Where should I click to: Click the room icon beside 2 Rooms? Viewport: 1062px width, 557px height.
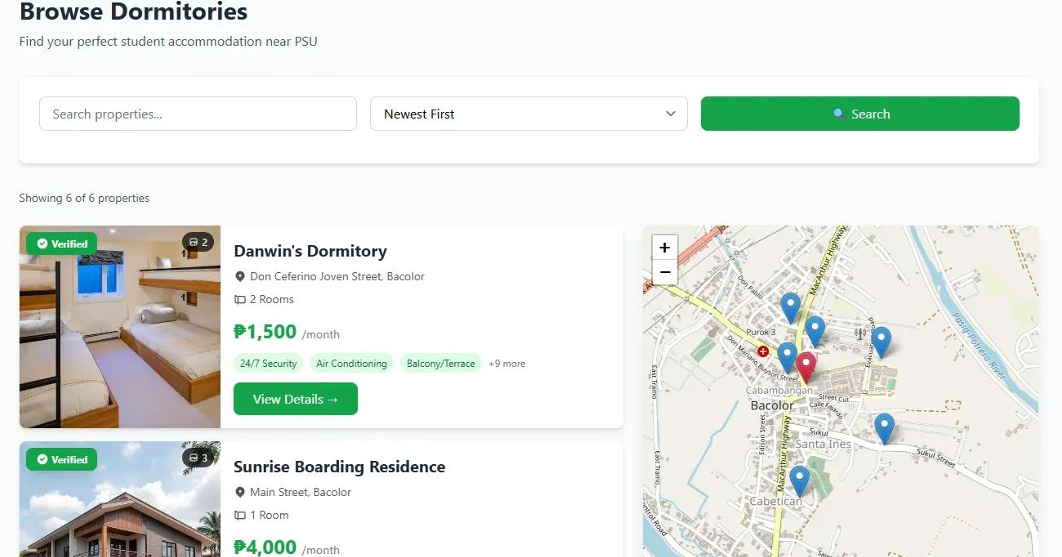pyautogui.click(x=240, y=300)
